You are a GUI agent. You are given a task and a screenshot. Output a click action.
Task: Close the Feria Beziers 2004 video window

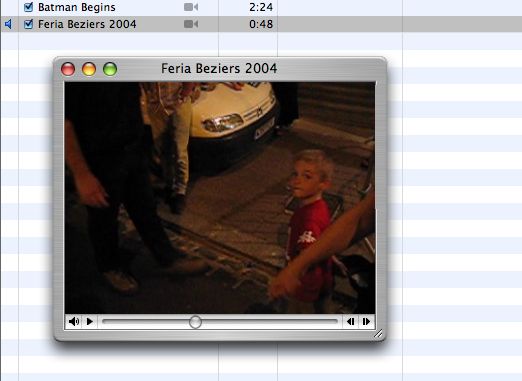68,69
